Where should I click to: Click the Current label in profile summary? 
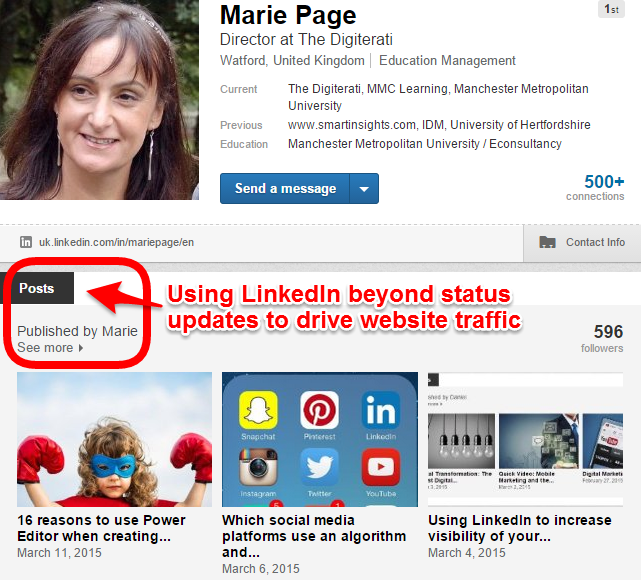pos(239,89)
